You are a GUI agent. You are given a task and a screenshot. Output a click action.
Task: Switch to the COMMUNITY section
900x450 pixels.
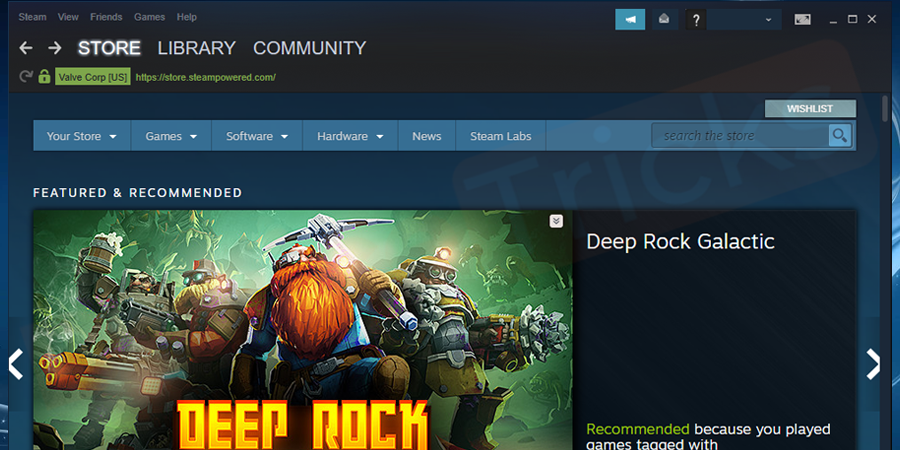[x=309, y=48]
